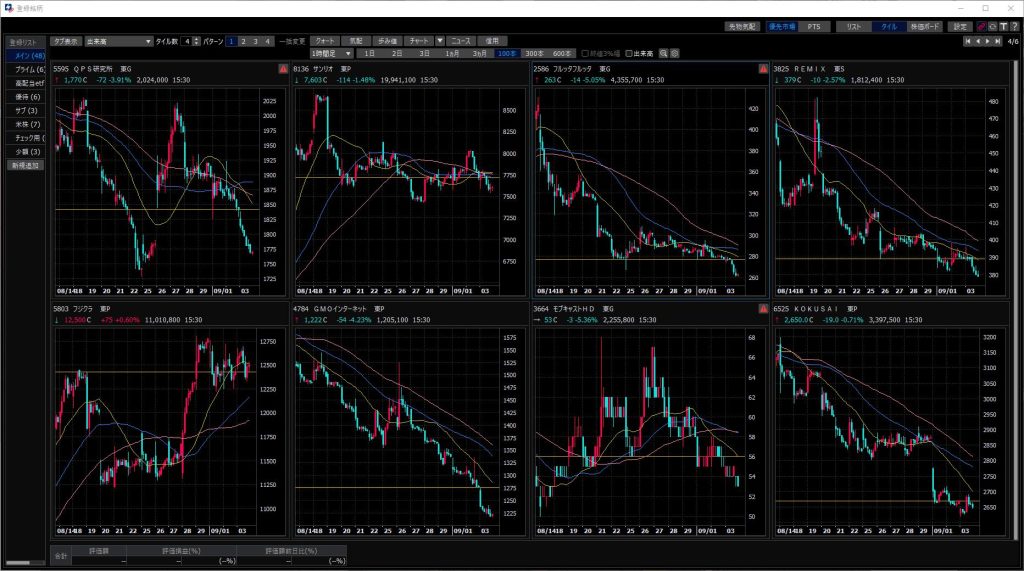Image resolution: width=1024 pixels, height=571 pixels.
Task: Open the dropdown arrow beside チャート button
Action: 439,41
